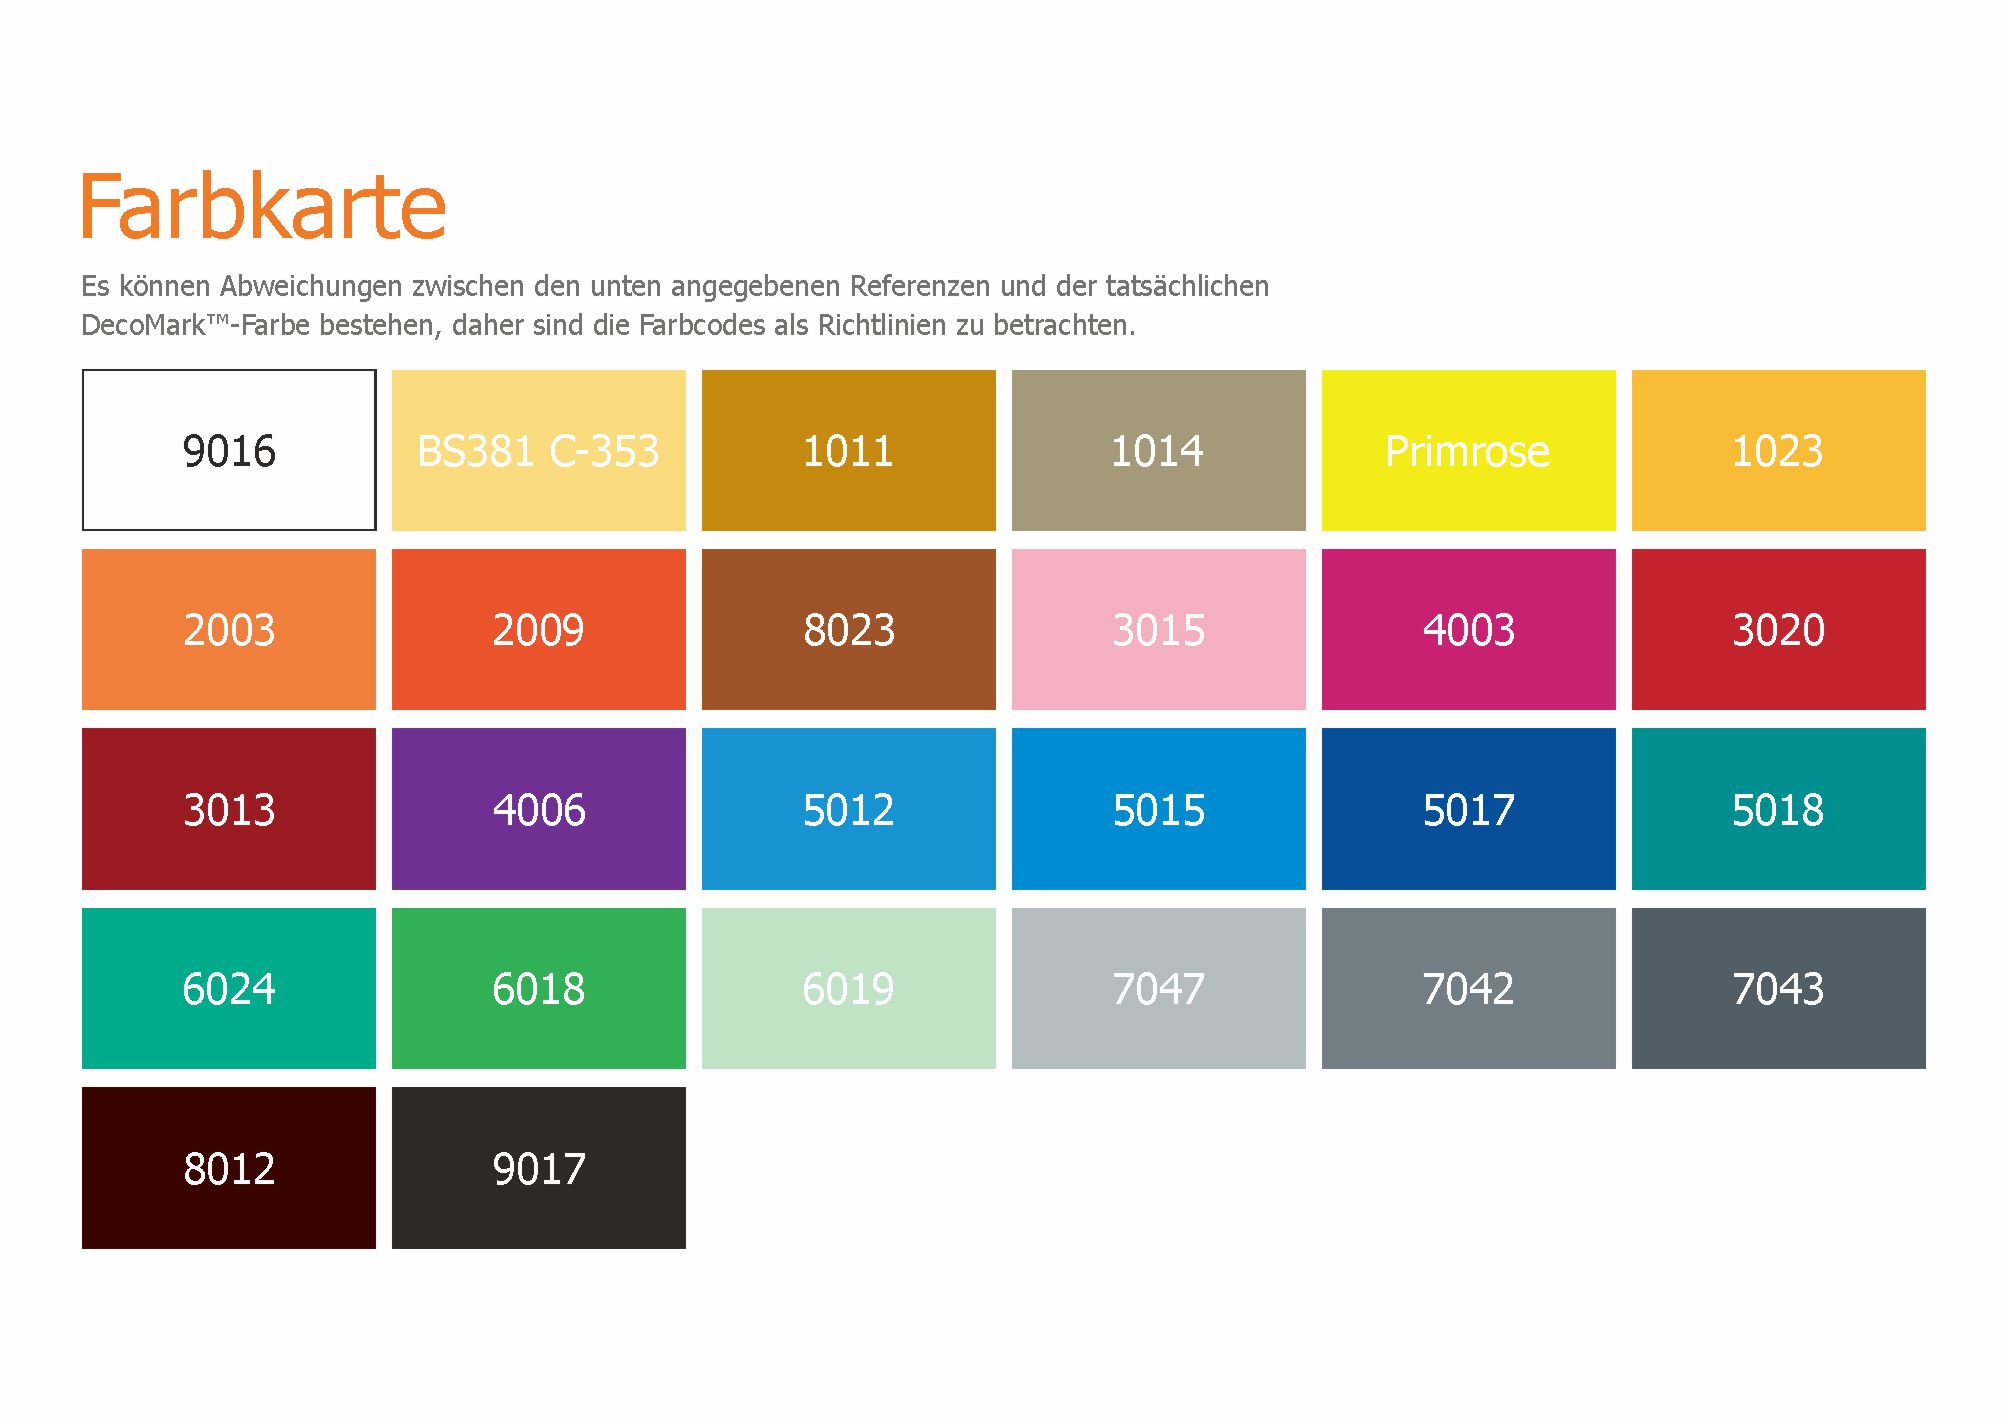Click the 4003 magenta swatch

click(1468, 629)
